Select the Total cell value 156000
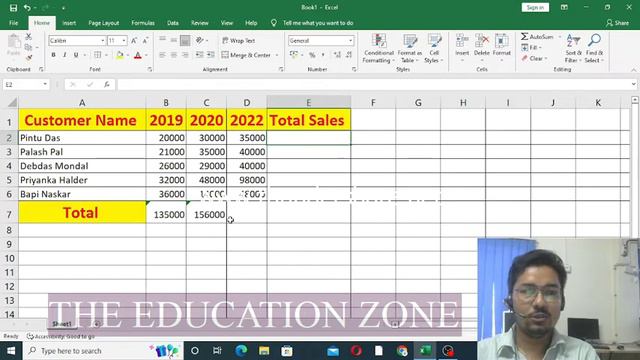Image resolution: width=640 pixels, height=360 pixels. pos(207,212)
